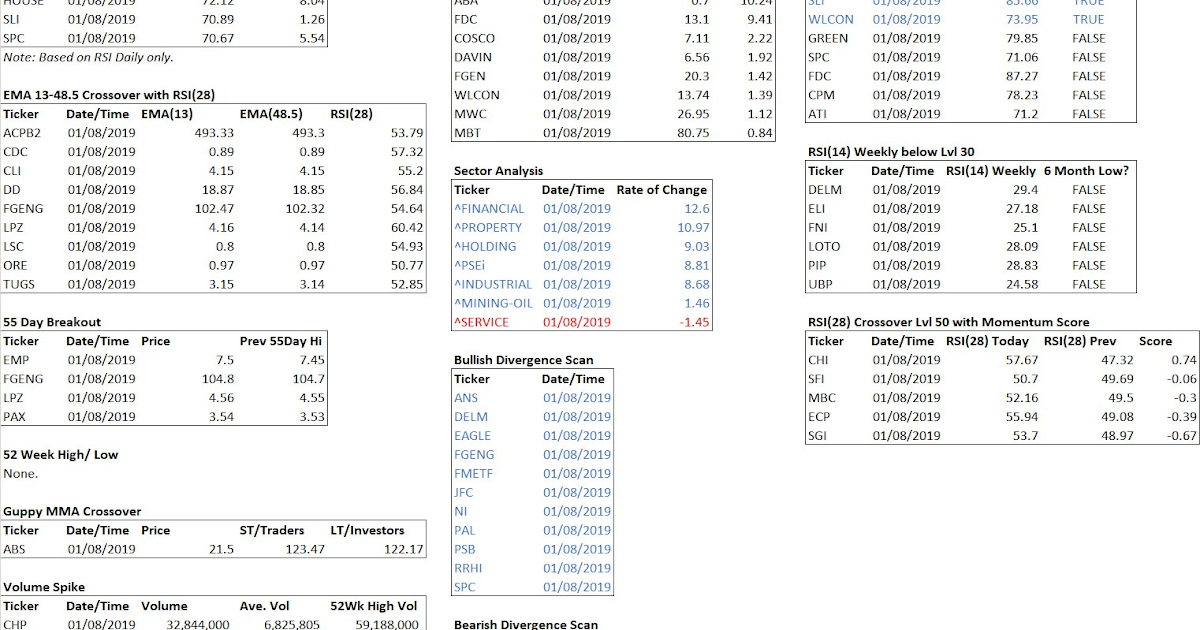Open ticker DELM in Bullish Divergence Scan
The image size is (1200, 630).
(x=471, y=416)
